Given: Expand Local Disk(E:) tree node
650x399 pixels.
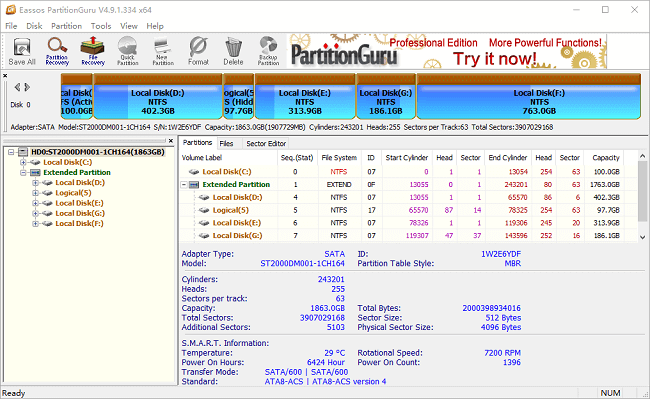Looking at the screenshot, I should click(35, 203).
